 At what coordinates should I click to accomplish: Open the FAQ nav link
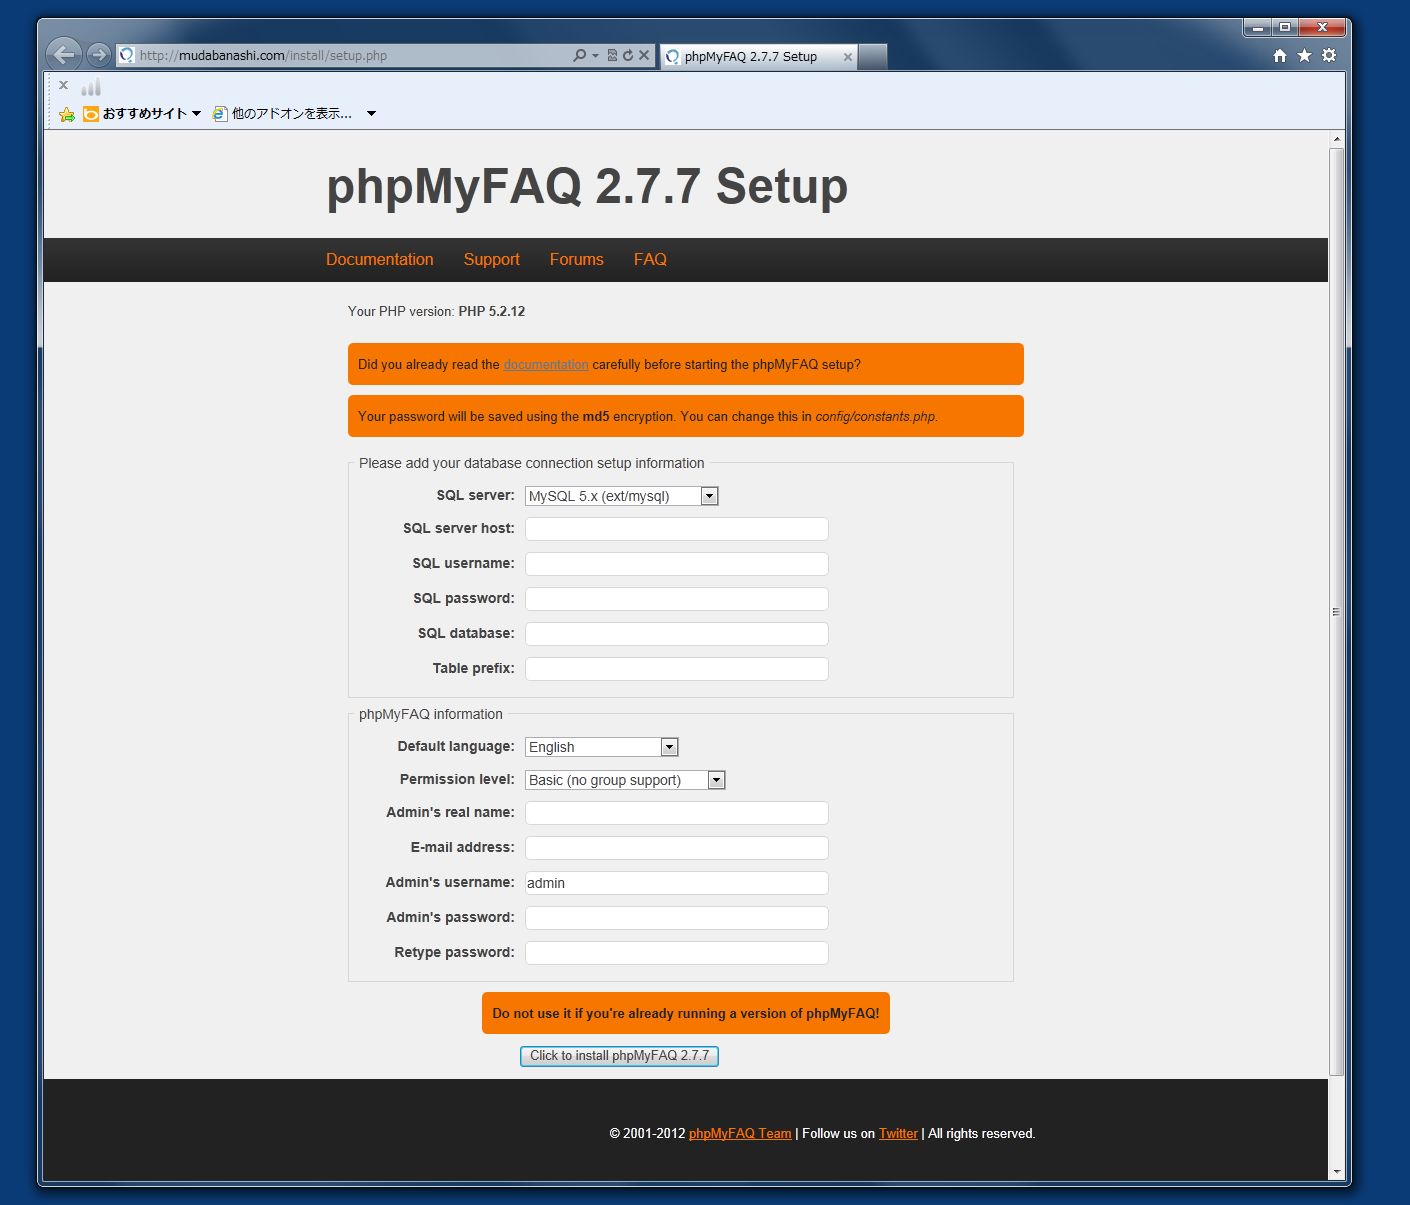coord(650,259)
